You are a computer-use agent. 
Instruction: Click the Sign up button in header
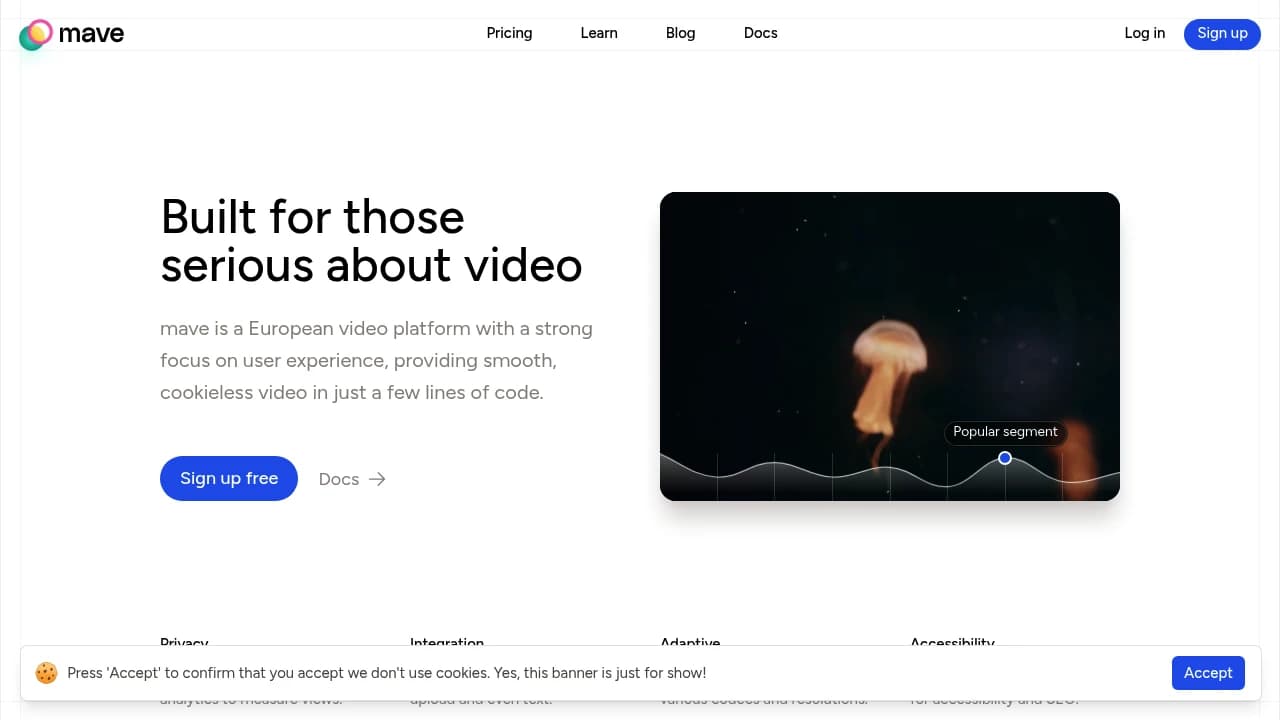(x=1222, y=33)
